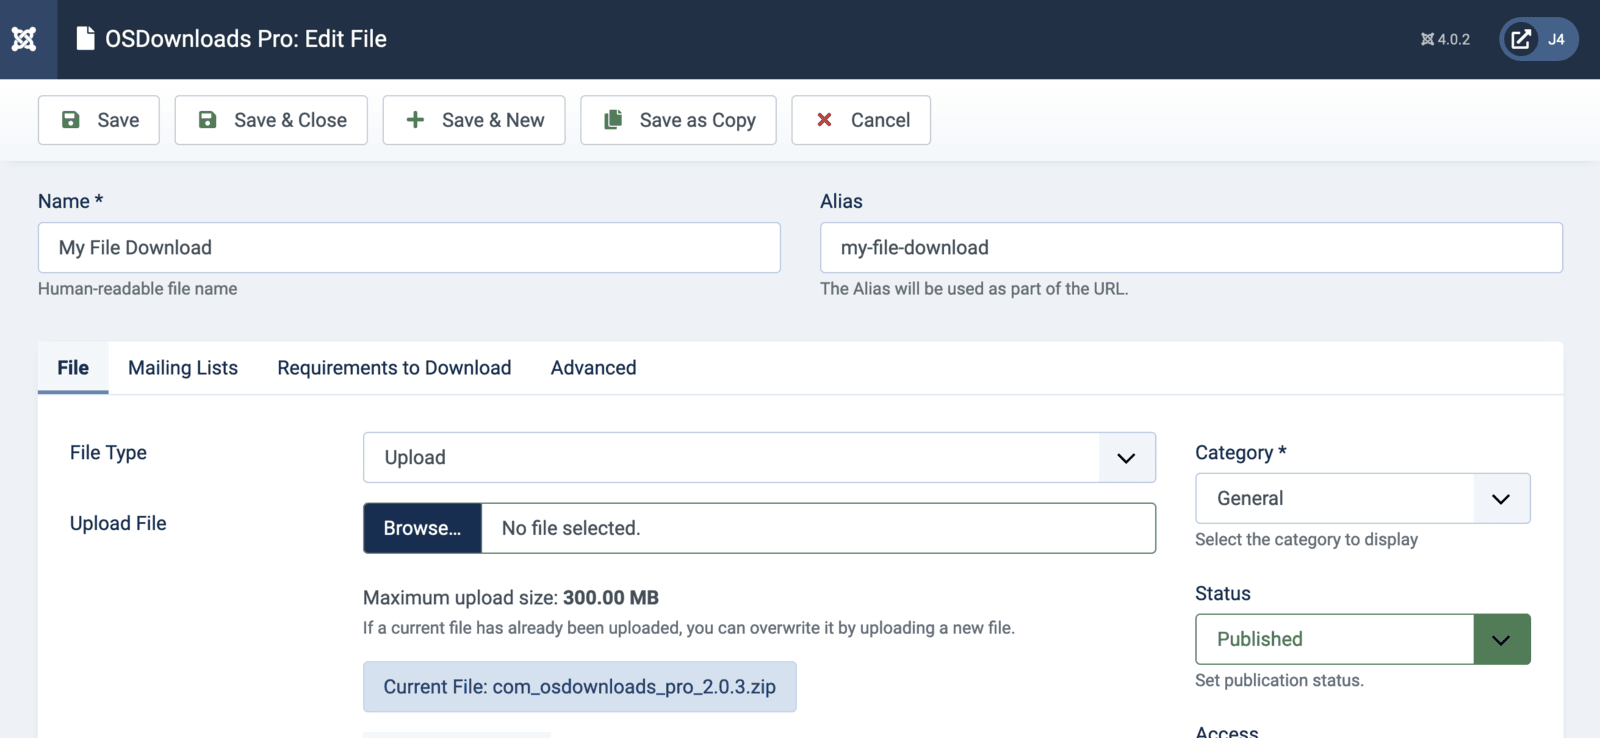This screenshot has height=738, width=1600.
Task: Open the File Type dropdown showing Upload
Action: (759, 458)
